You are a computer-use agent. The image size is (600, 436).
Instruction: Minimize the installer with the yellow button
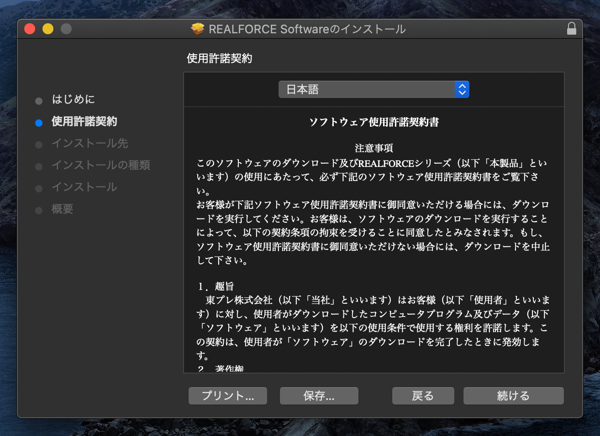(x=48, y=29)
